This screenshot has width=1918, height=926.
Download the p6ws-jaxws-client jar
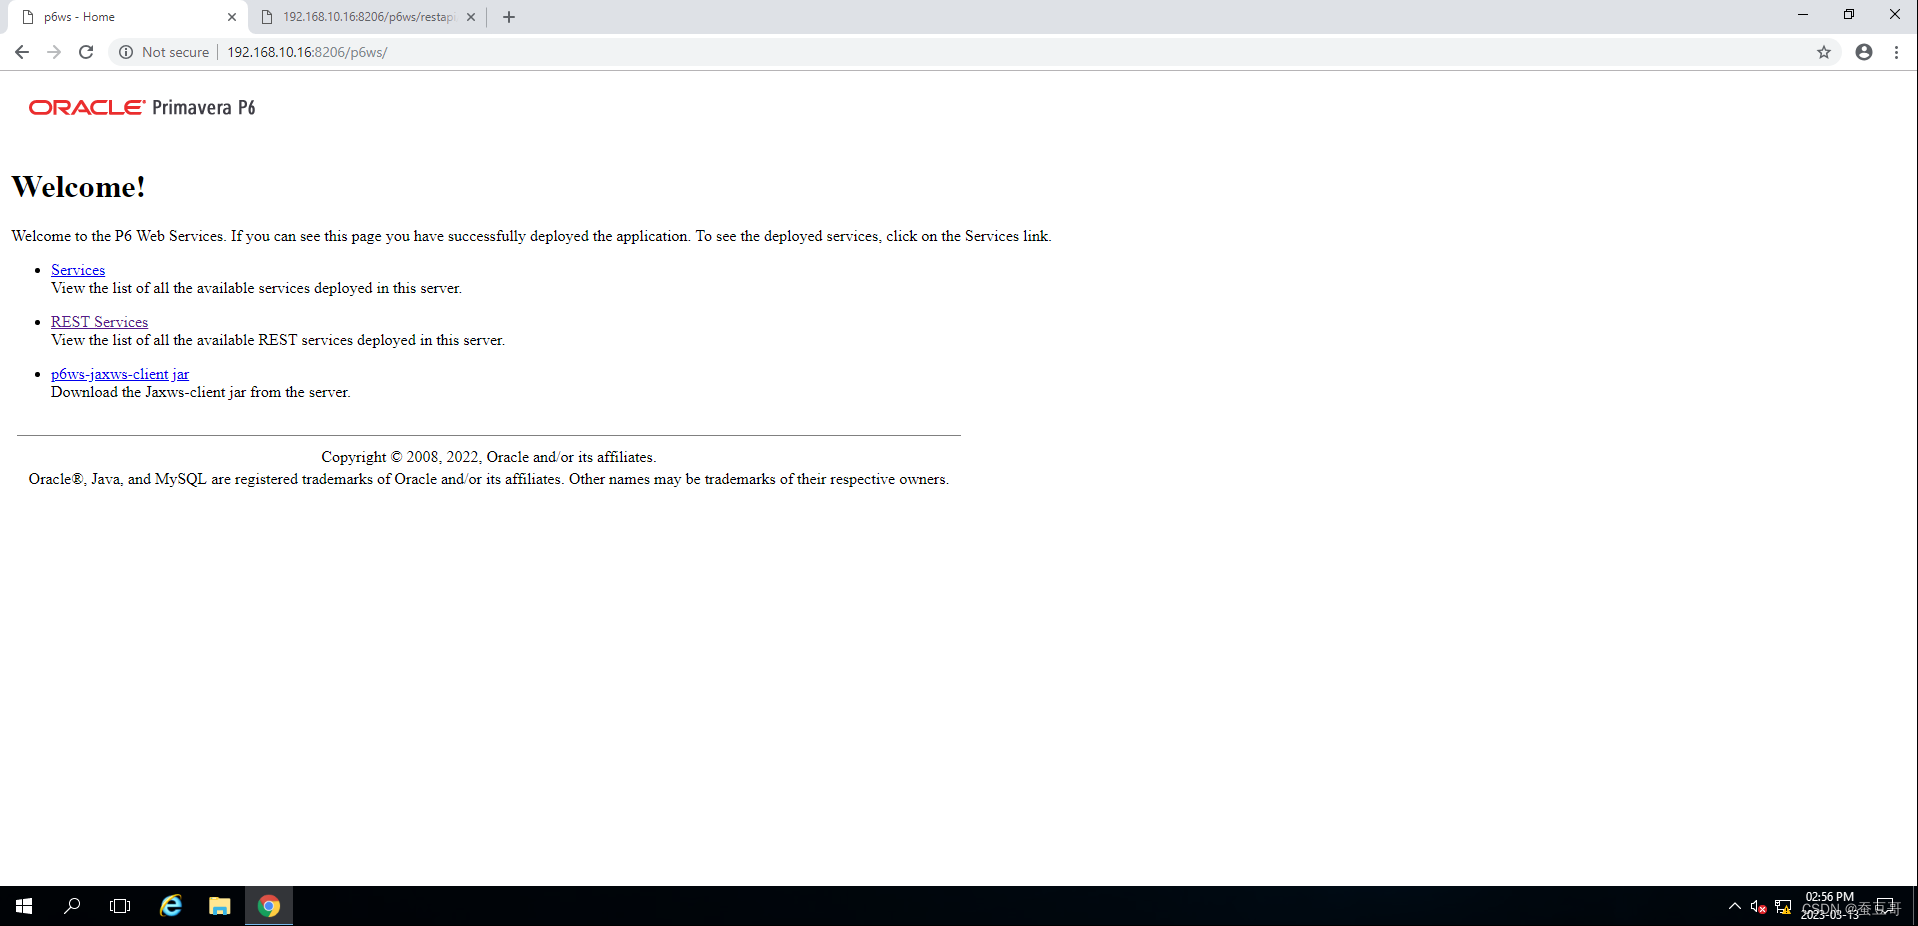point(120,374)
